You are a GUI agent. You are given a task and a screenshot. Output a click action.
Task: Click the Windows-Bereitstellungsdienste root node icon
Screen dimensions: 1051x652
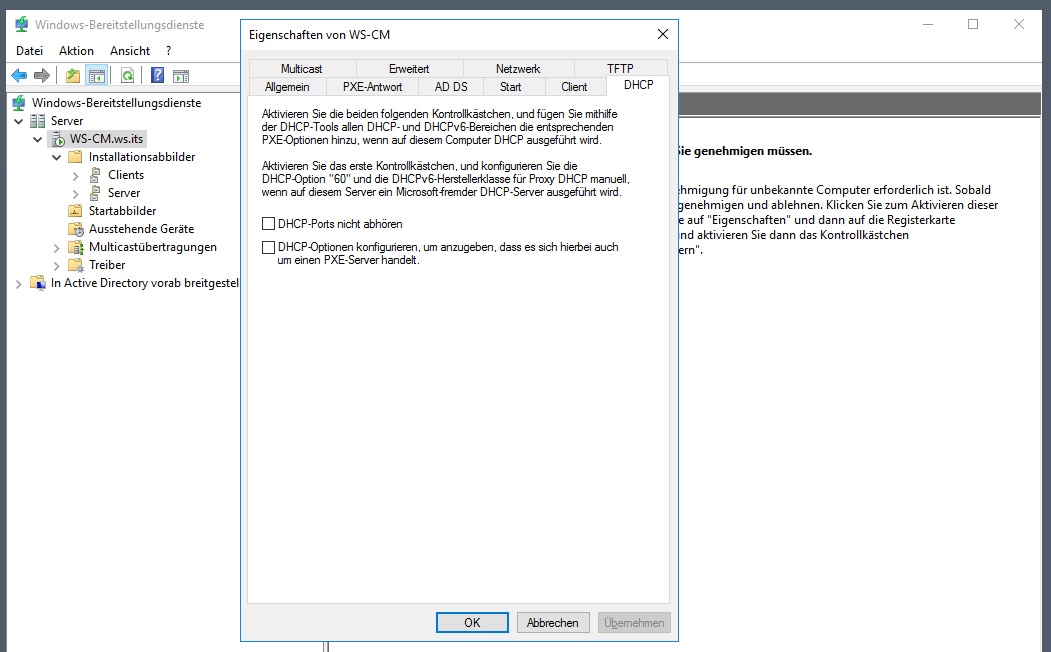point(19,103)
